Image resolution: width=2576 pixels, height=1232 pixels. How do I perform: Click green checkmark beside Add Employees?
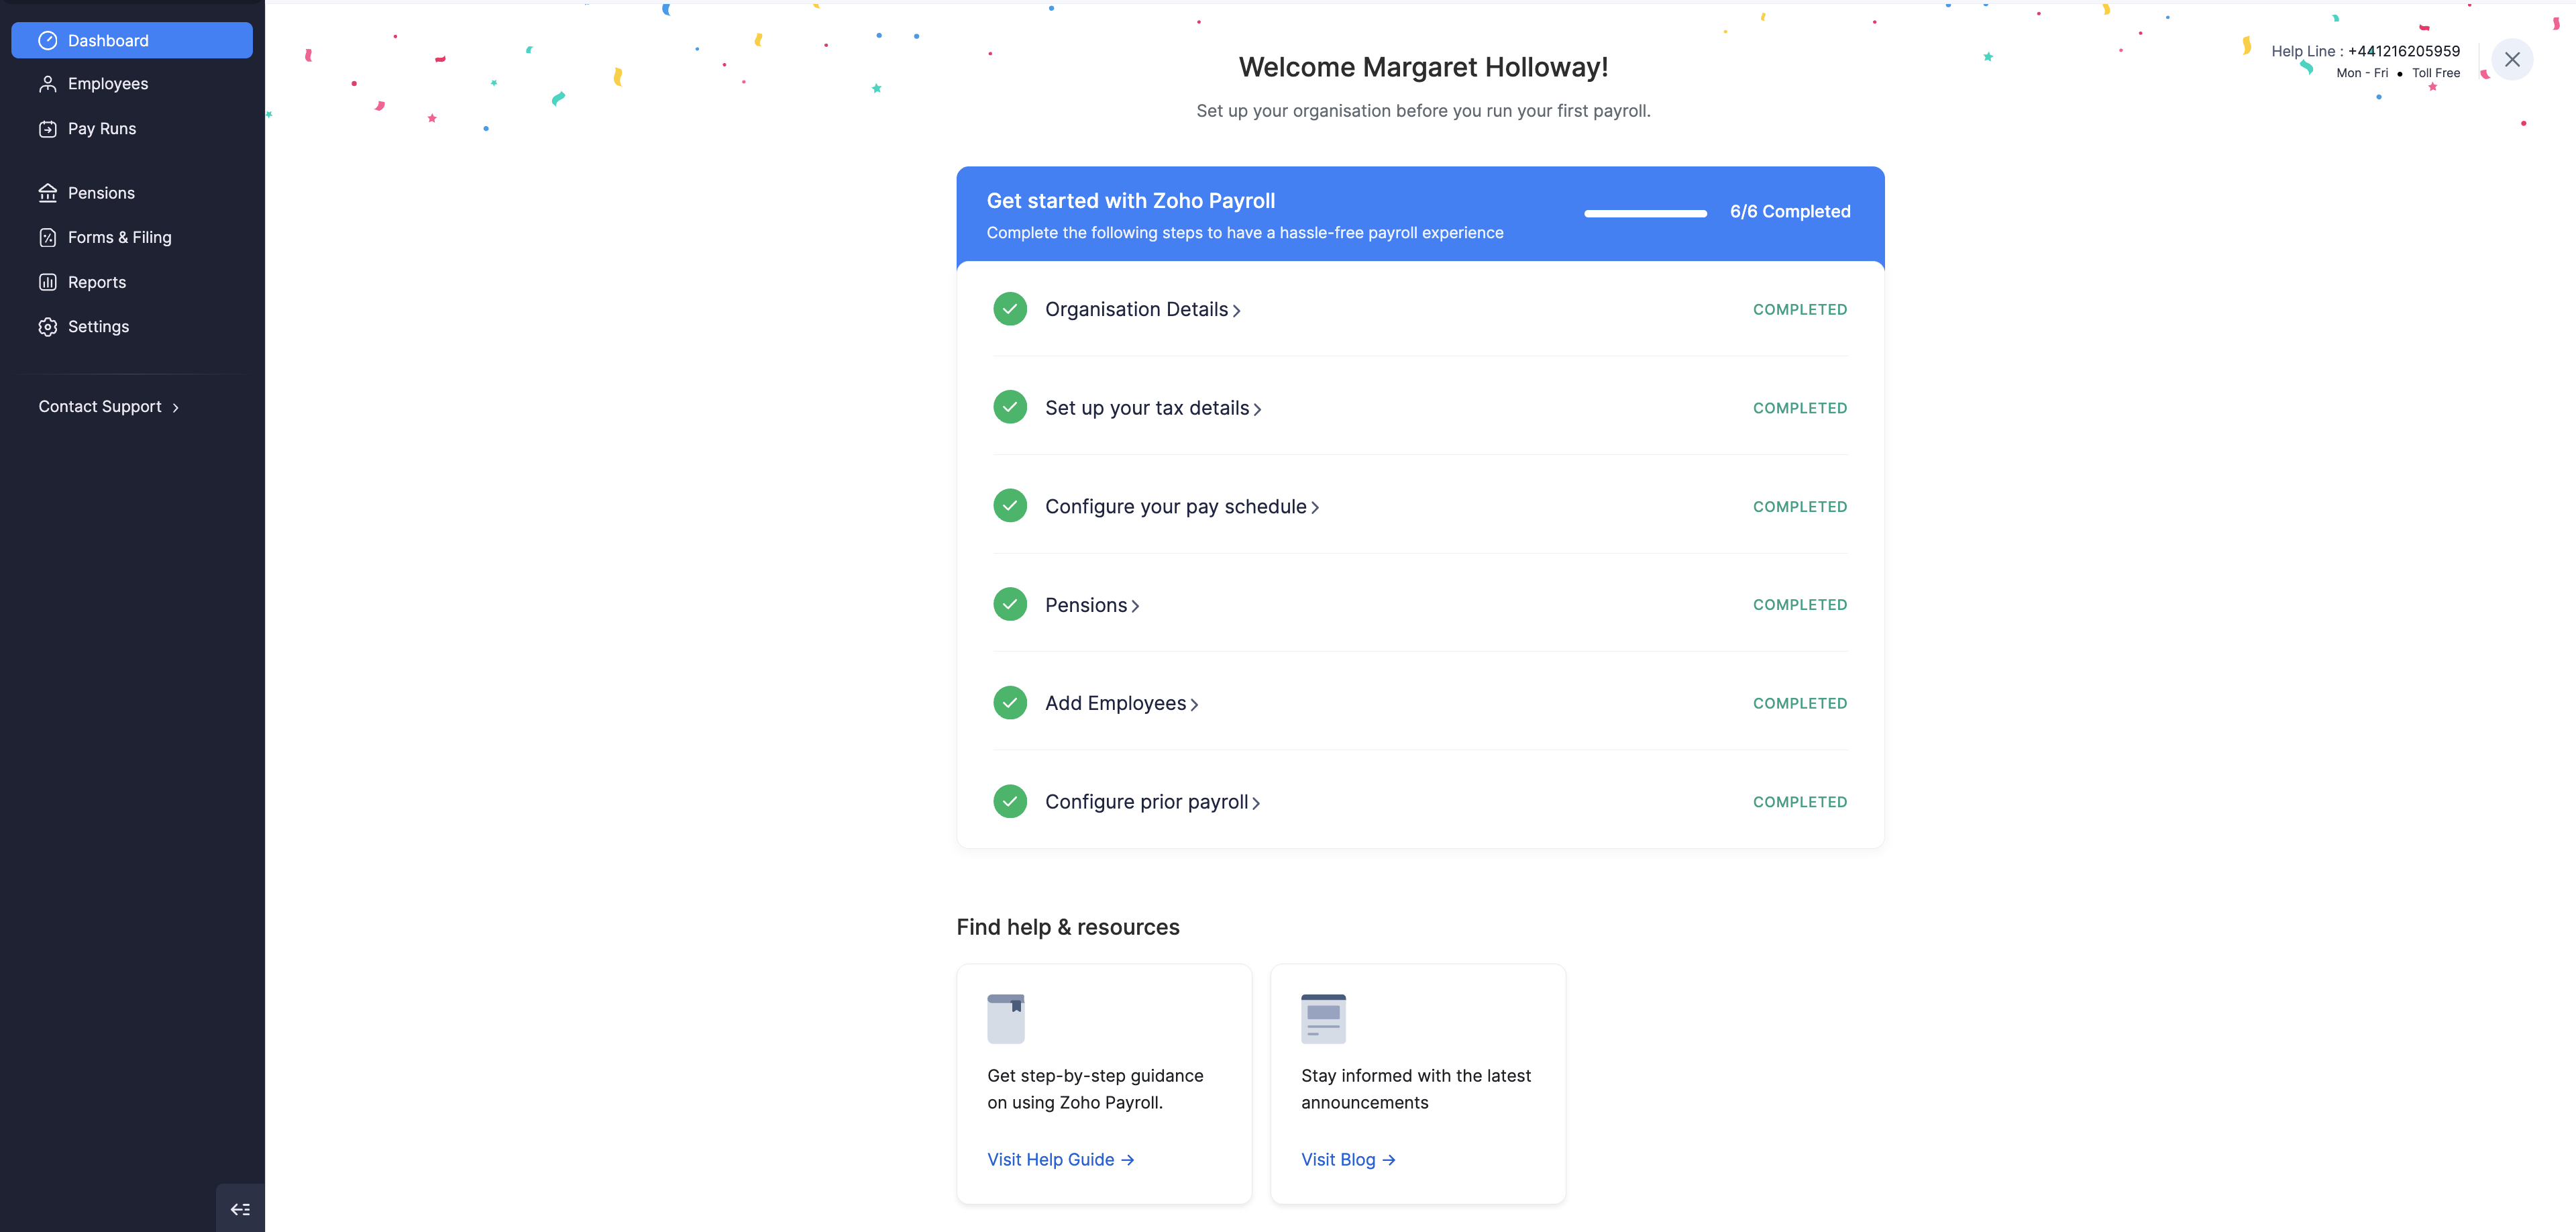coord(1010,703)
